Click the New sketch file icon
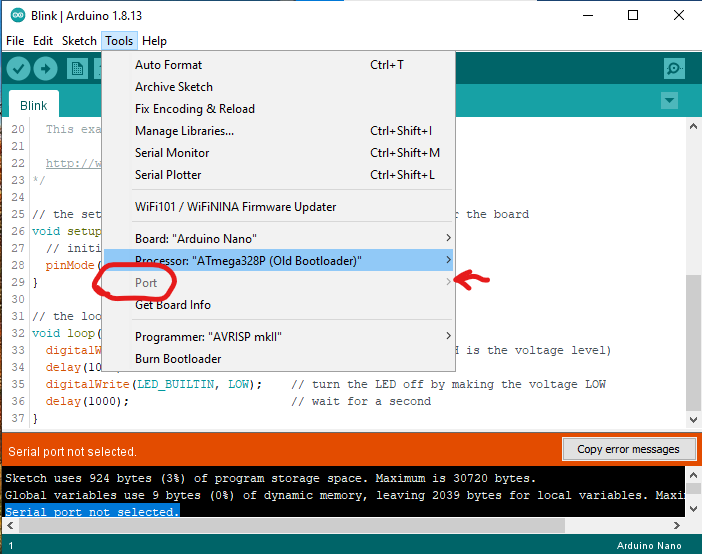 click(x=77, y=69)
